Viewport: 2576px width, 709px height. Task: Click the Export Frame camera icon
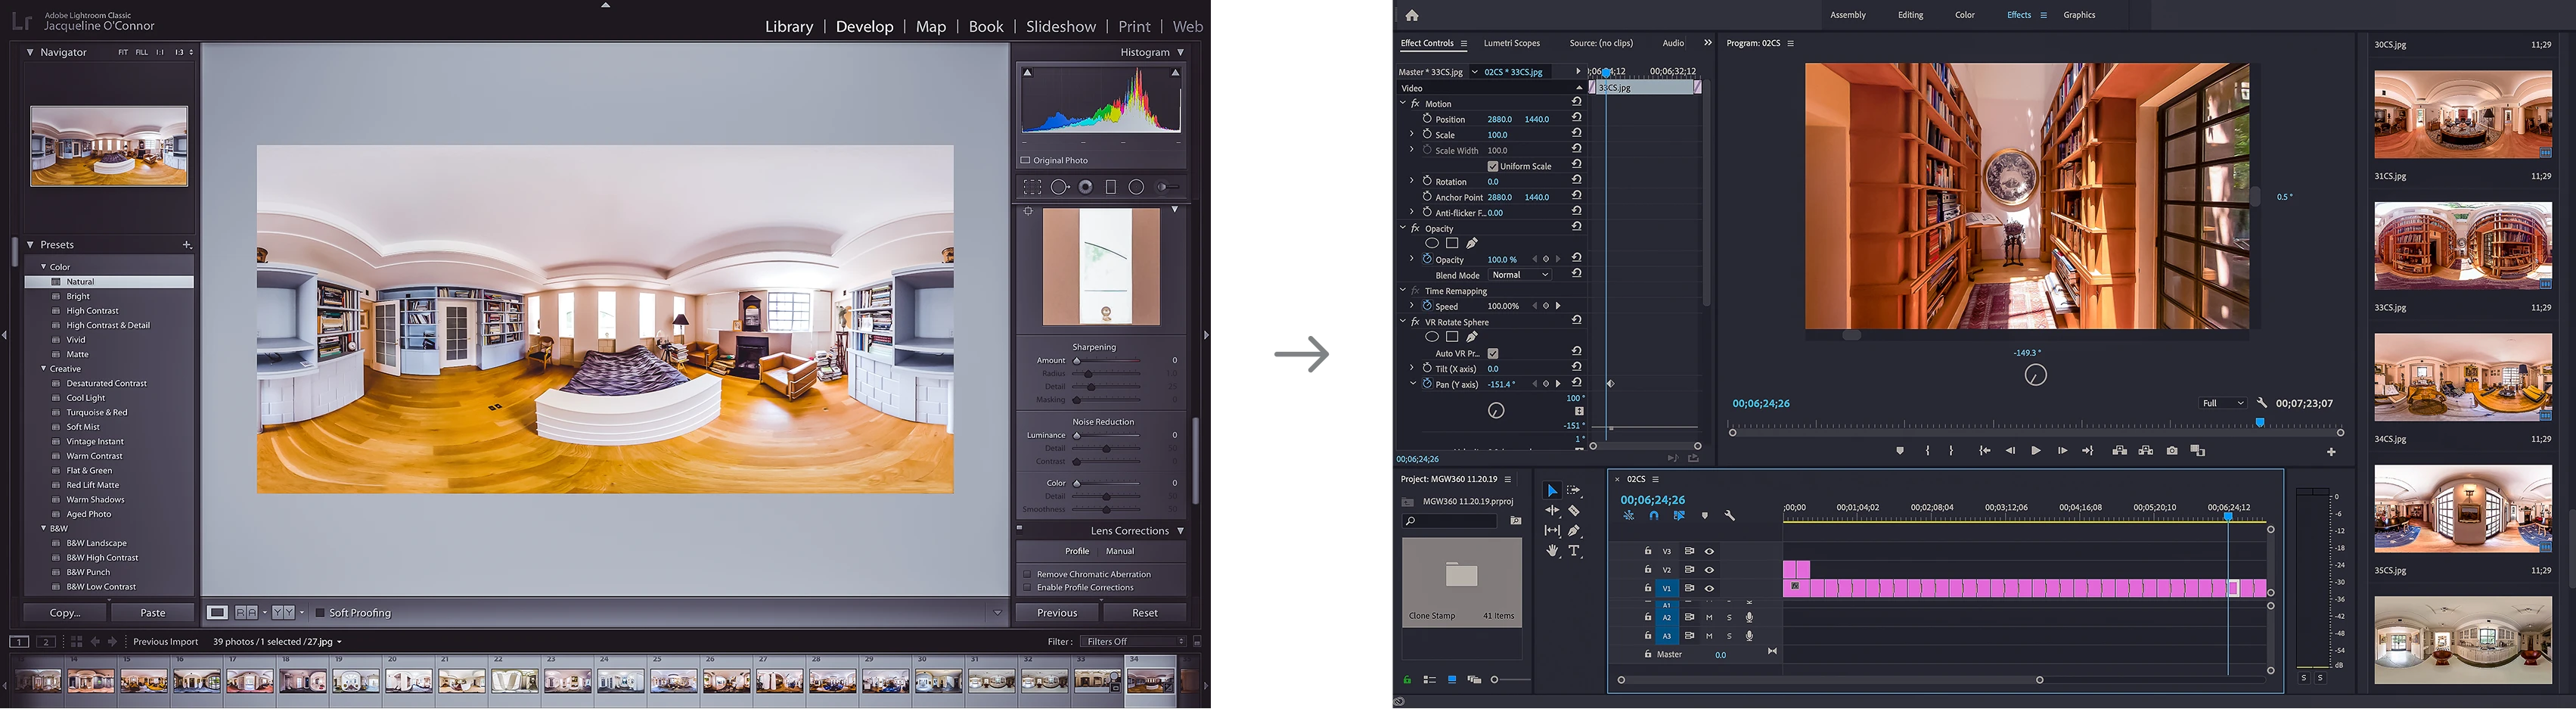2172,451
